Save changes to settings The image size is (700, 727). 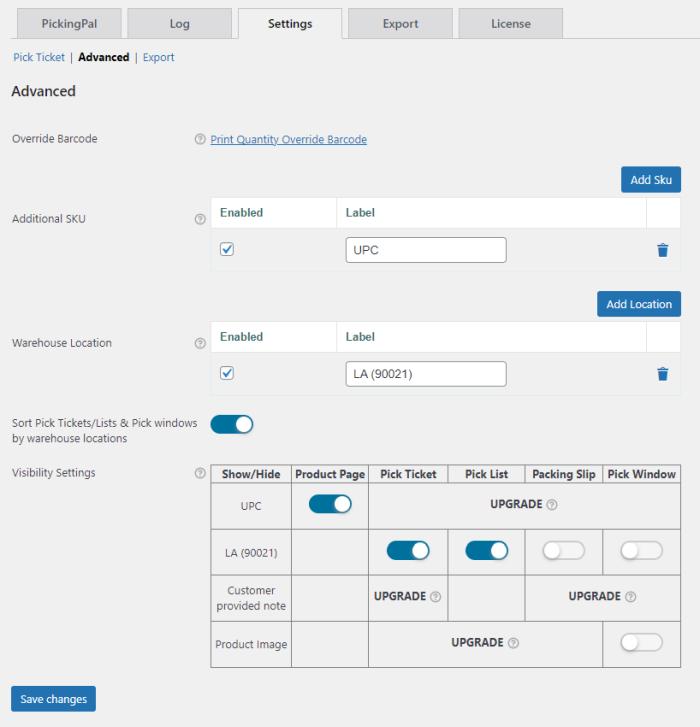point(53,699)
